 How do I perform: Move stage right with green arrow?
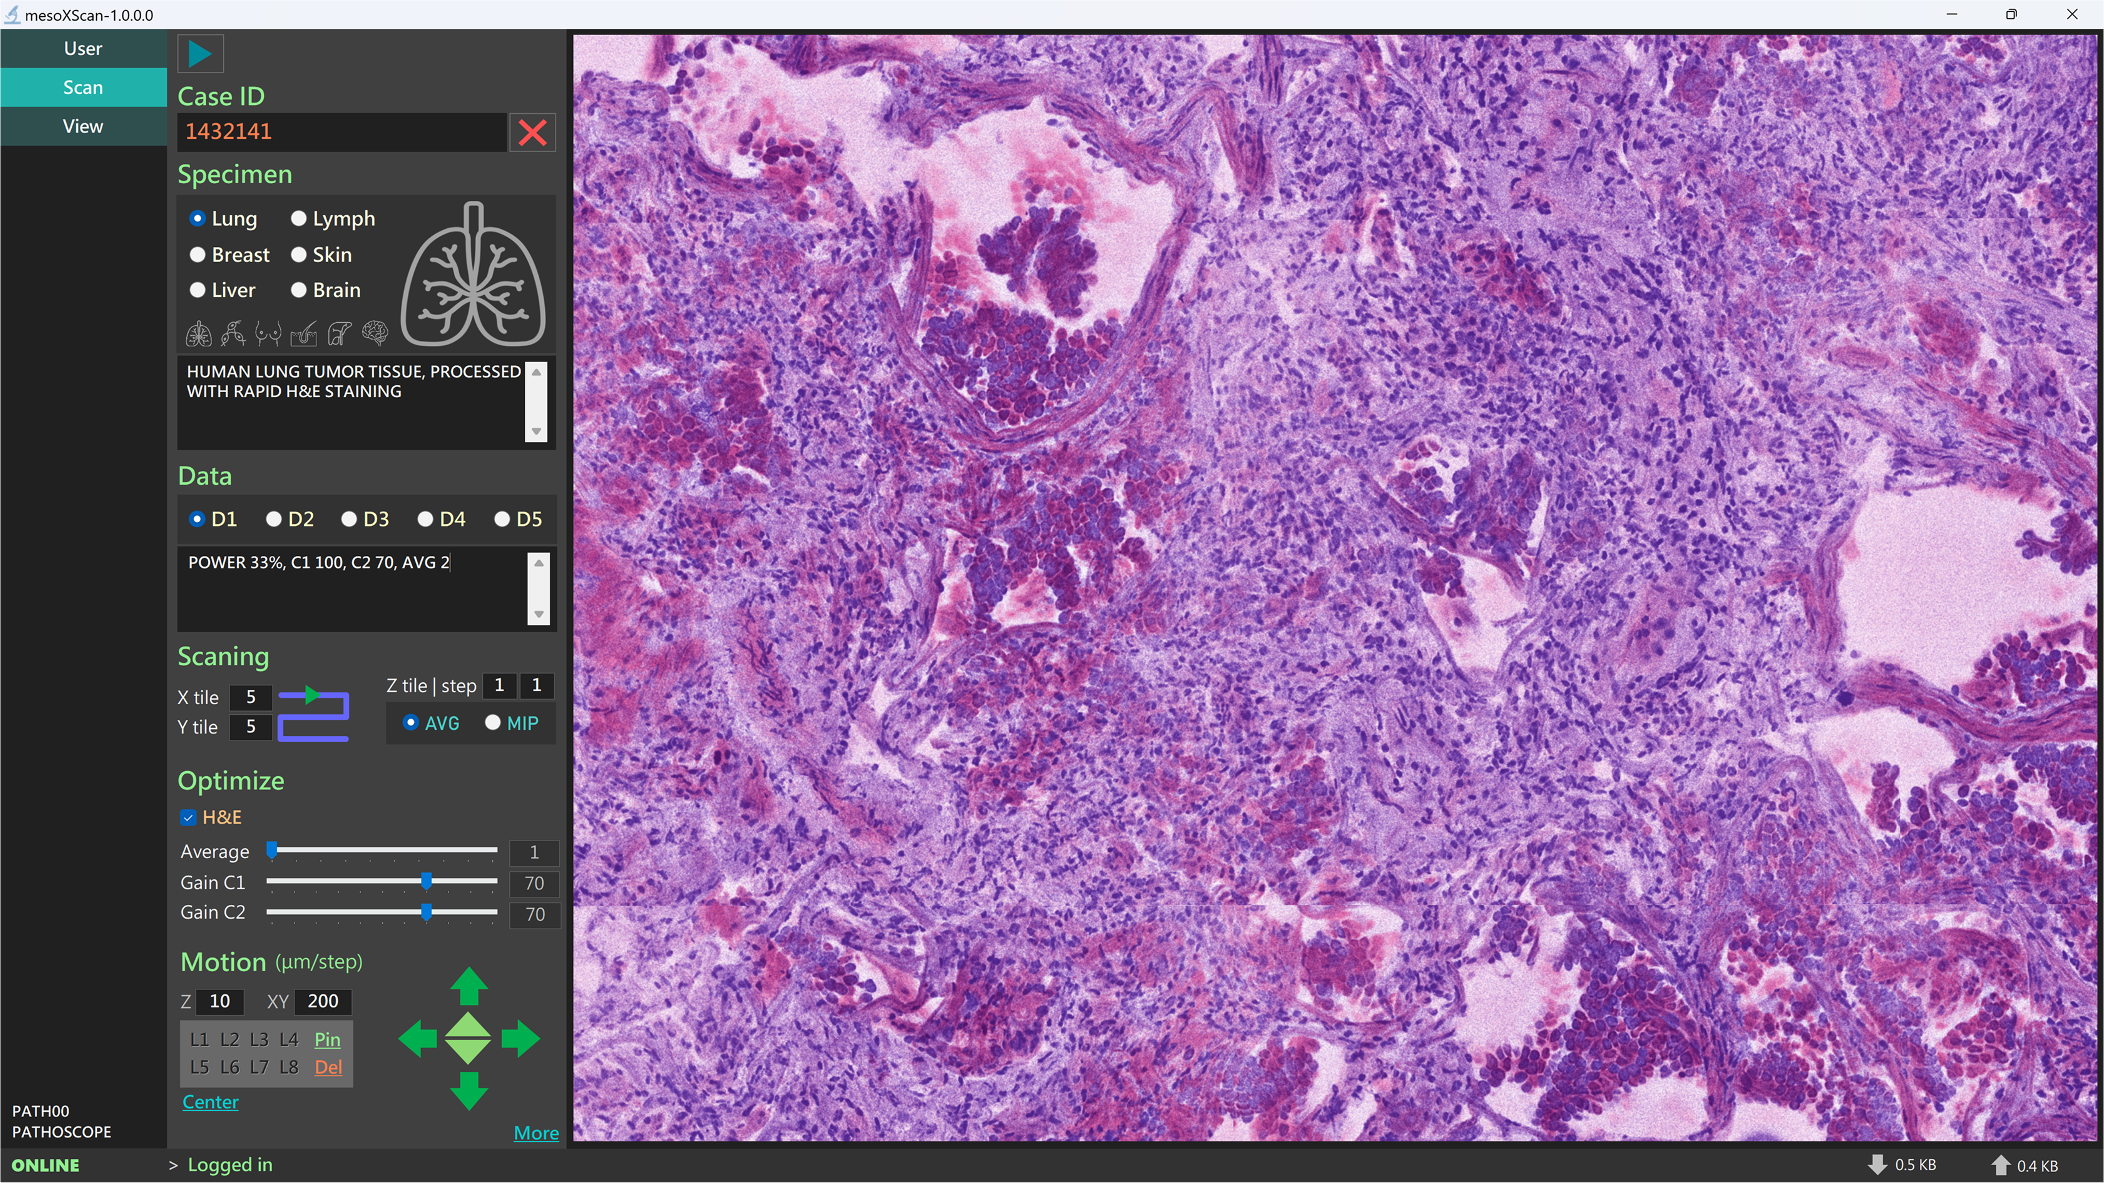(x=520, y=1039)
